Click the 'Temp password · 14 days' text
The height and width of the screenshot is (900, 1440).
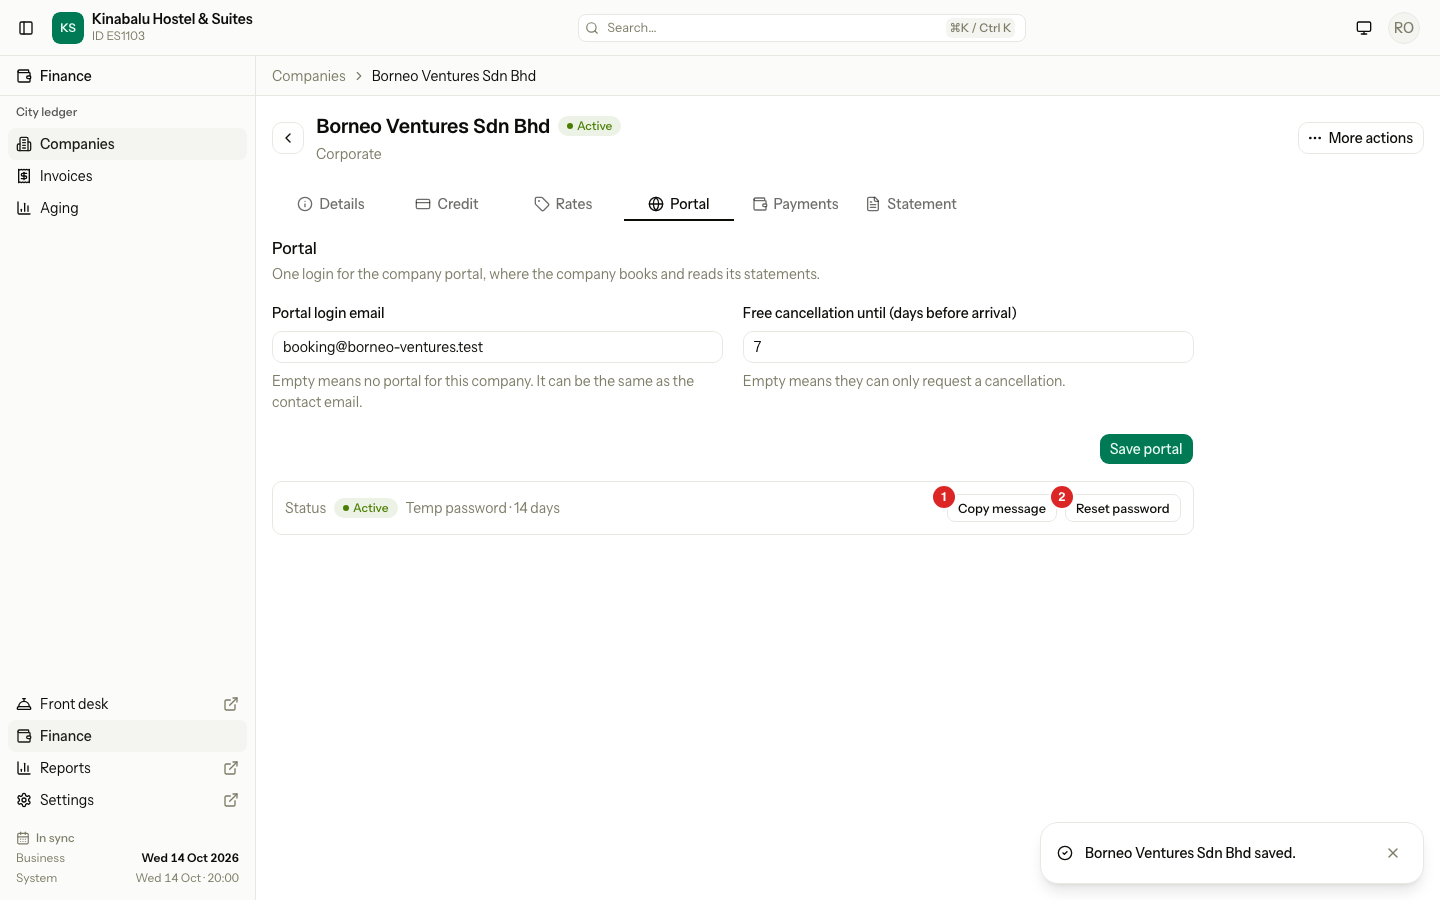coord(483,508)
